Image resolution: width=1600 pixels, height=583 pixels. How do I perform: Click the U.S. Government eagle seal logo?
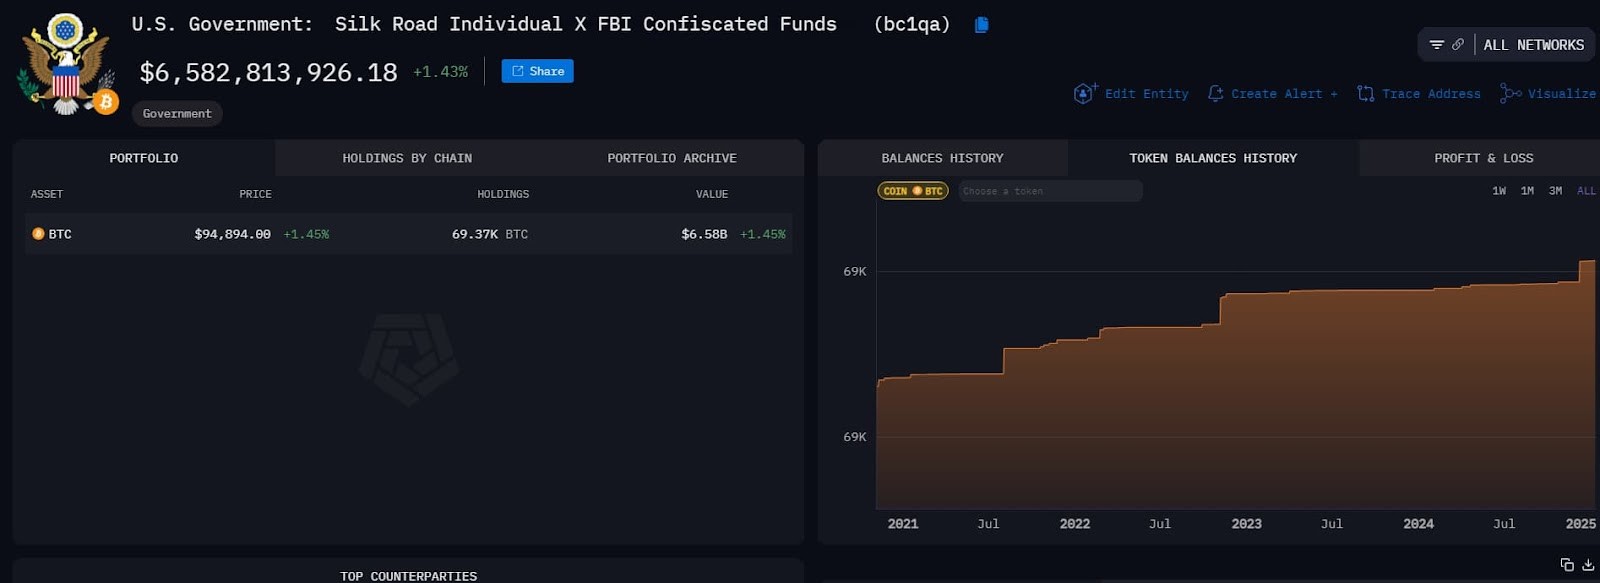pos(66,64)
